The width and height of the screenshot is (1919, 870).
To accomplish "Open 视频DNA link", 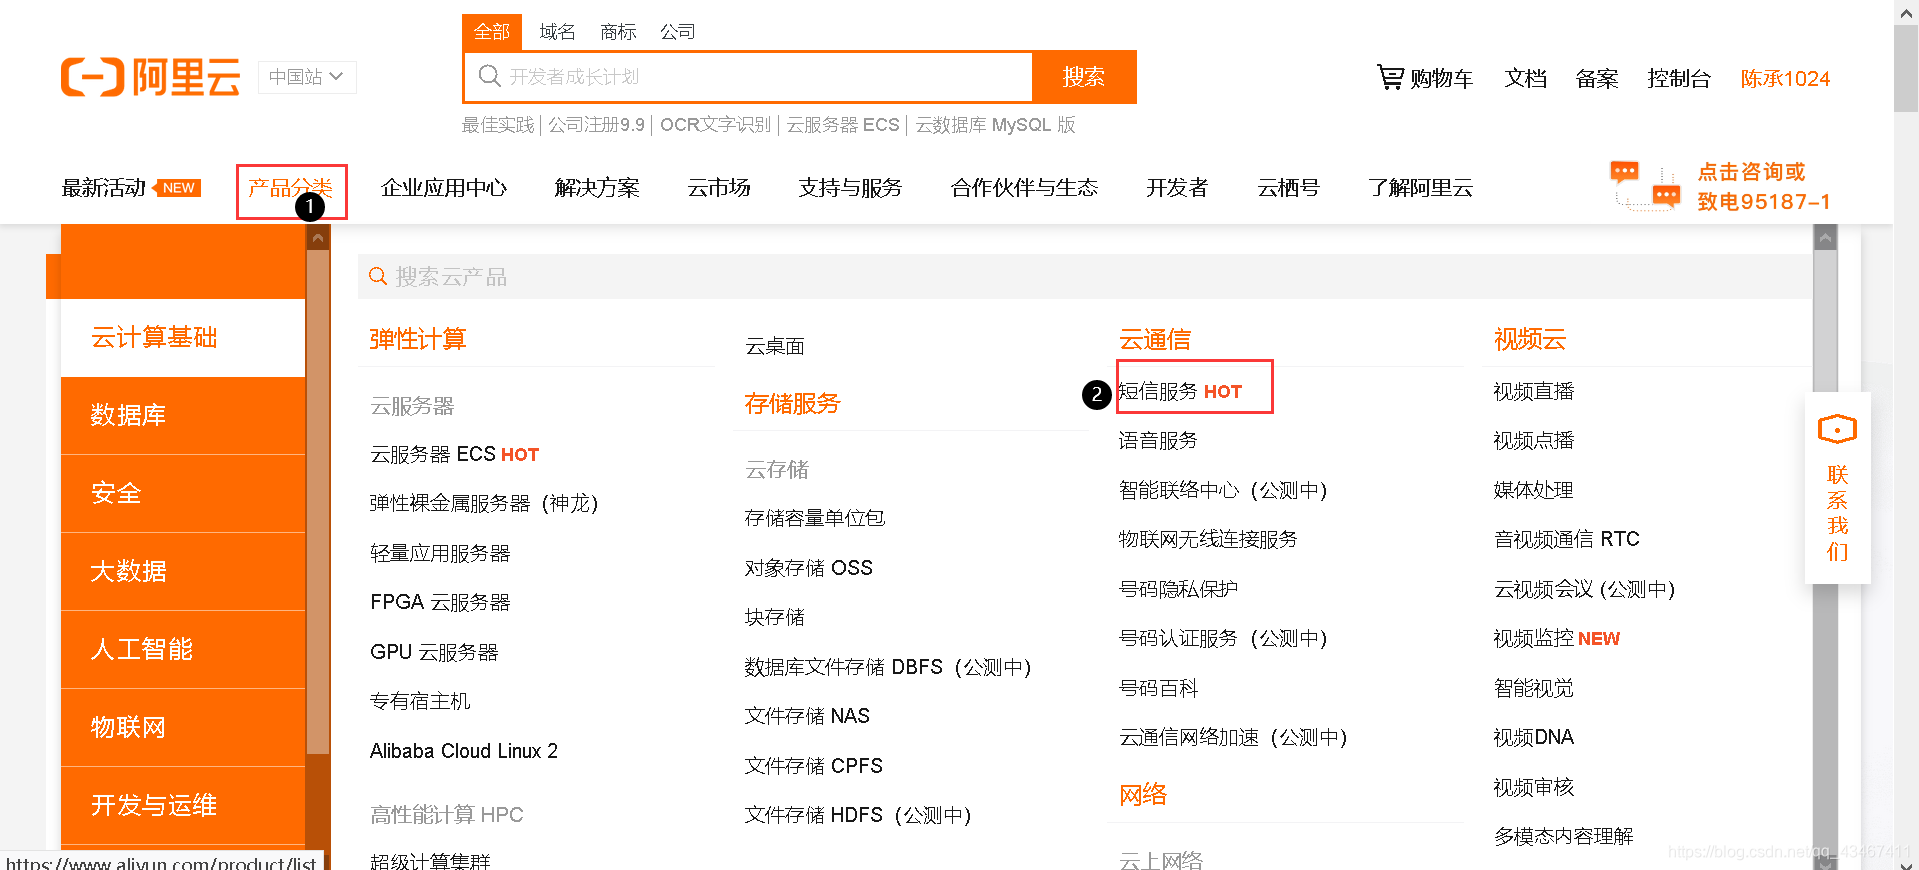I will coord(1534,738).
